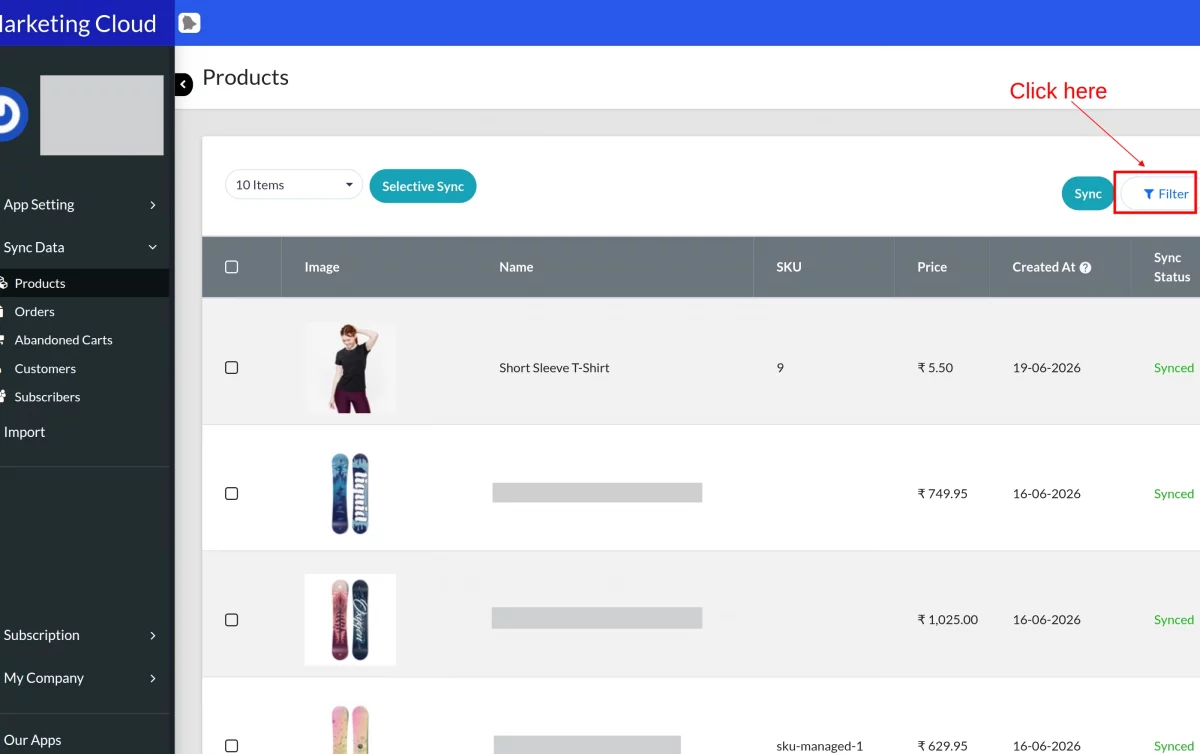Expand the Subscription menu in sidebar
The image size is (1200, 754).
coord(82,635)
